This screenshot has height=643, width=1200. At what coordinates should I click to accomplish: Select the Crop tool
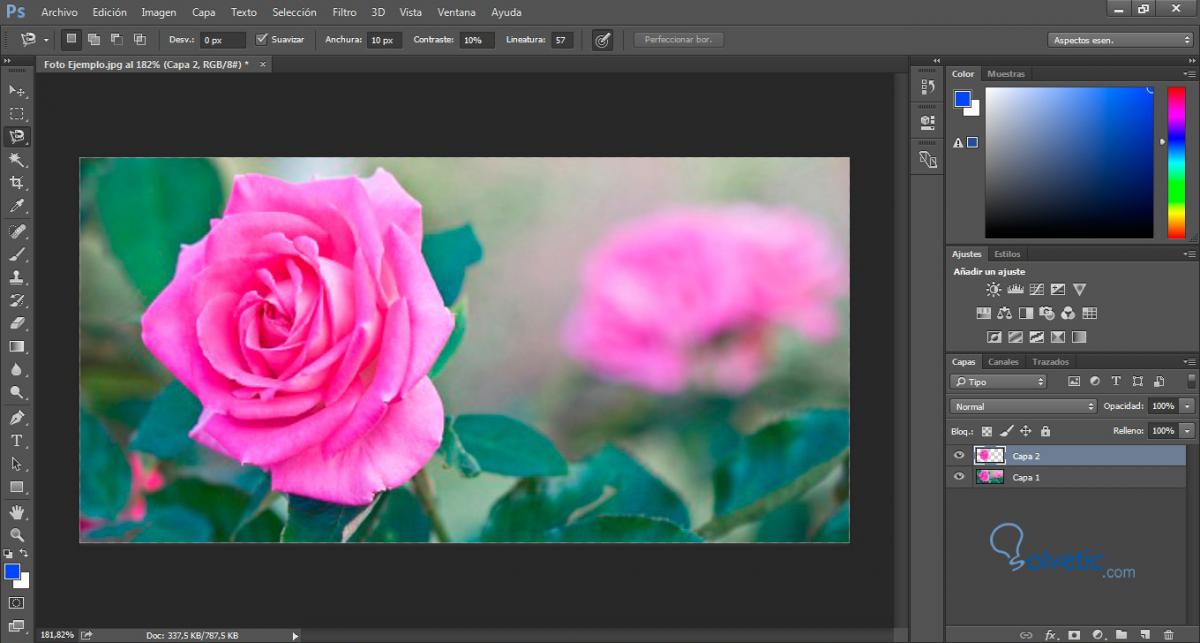[17, 183]
